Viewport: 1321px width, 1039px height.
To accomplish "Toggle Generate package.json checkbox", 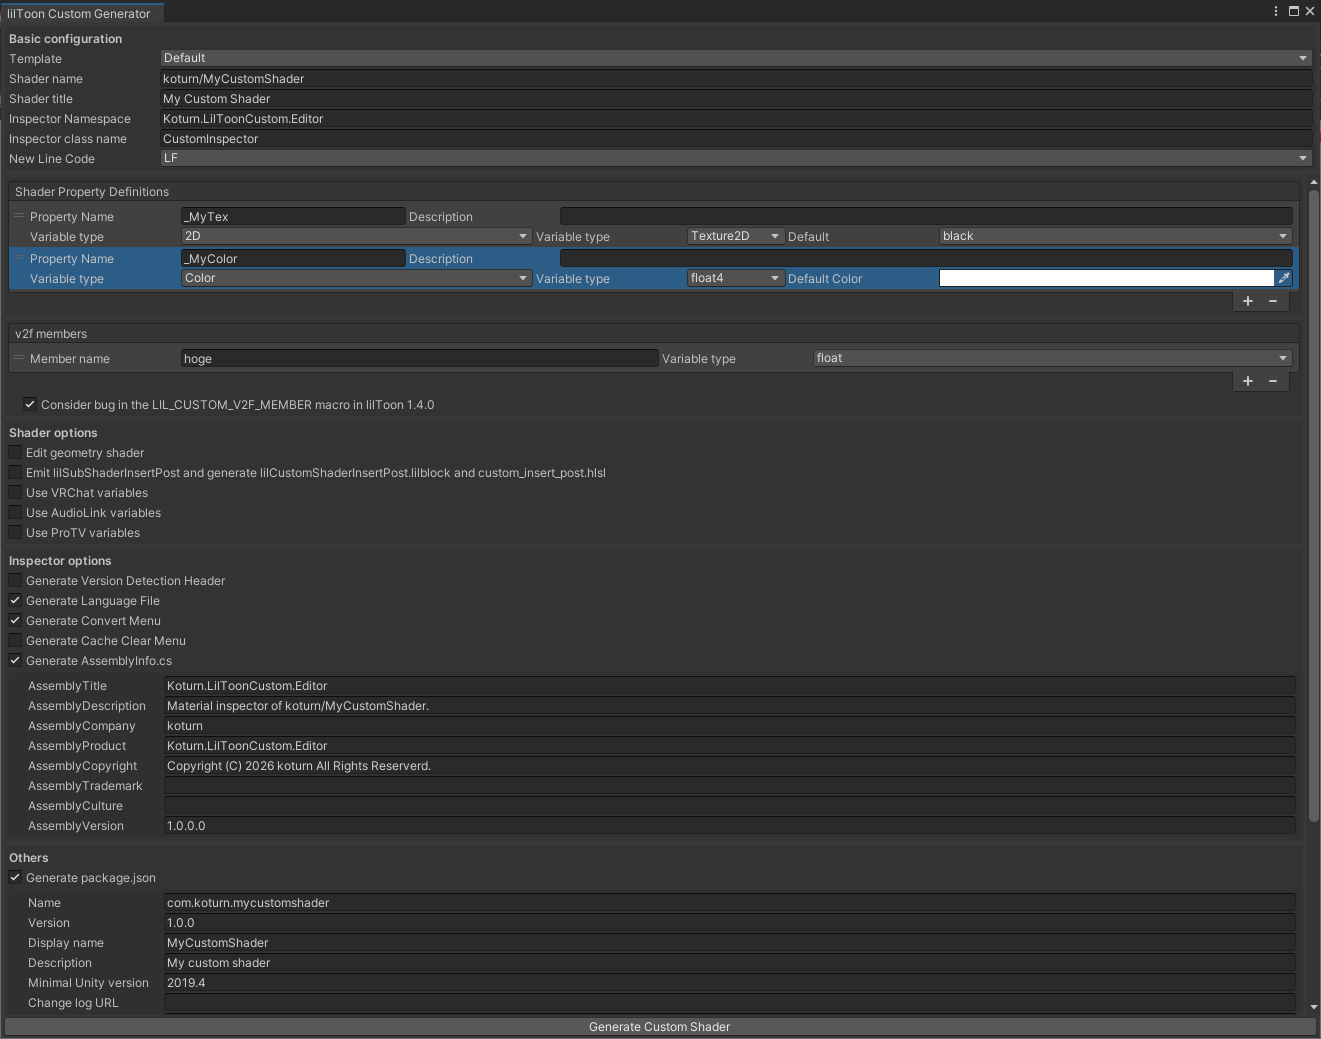I will [x=15, y=878].
